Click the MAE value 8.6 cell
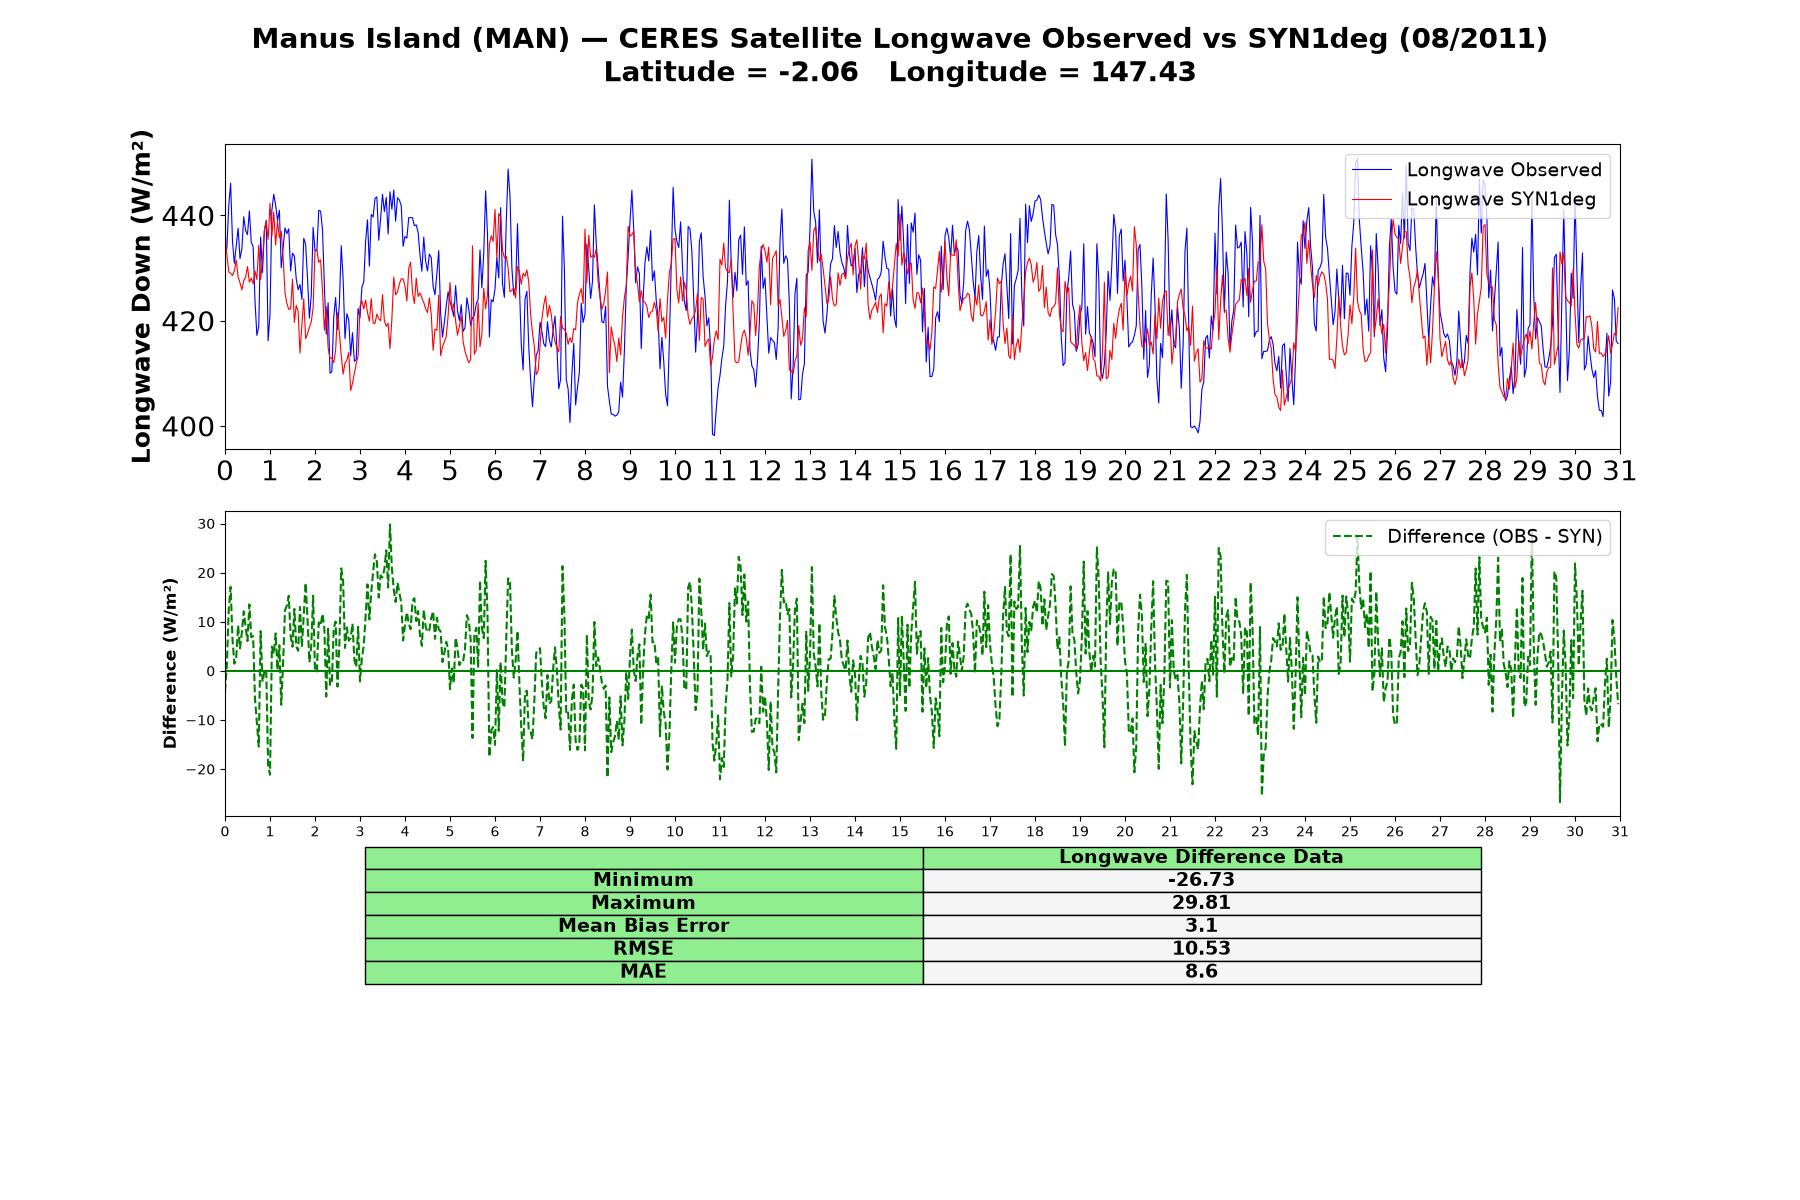1800x1200 pixels. coord(1201,972)
